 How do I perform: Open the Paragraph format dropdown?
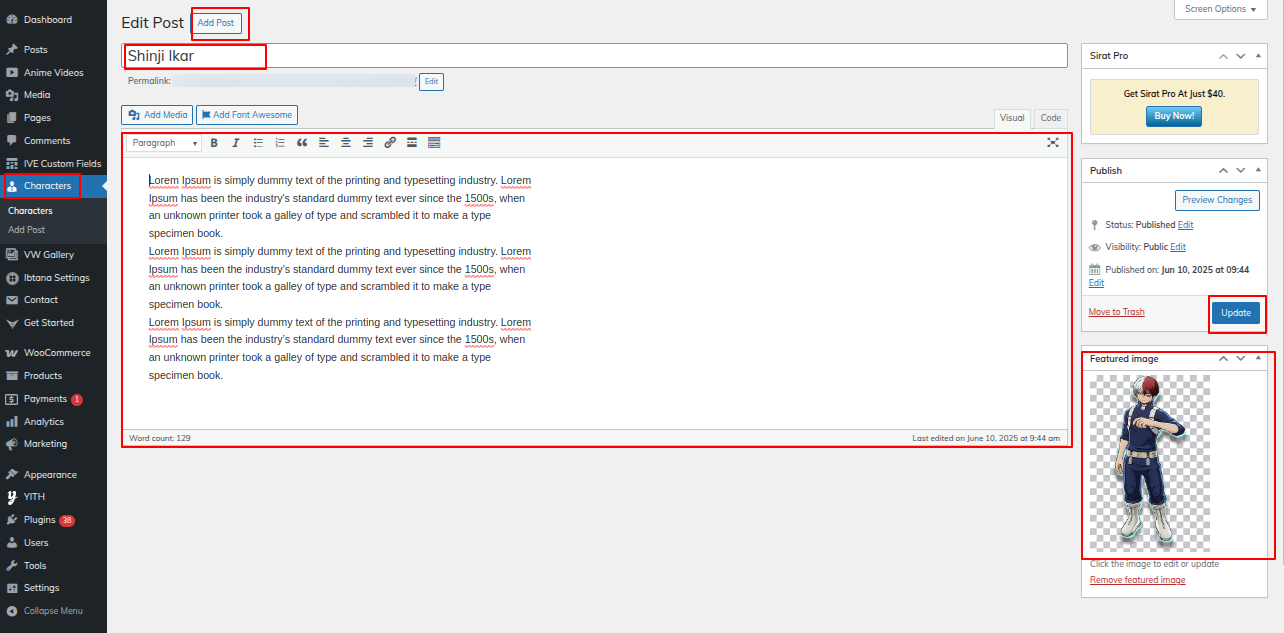[164, 143]
